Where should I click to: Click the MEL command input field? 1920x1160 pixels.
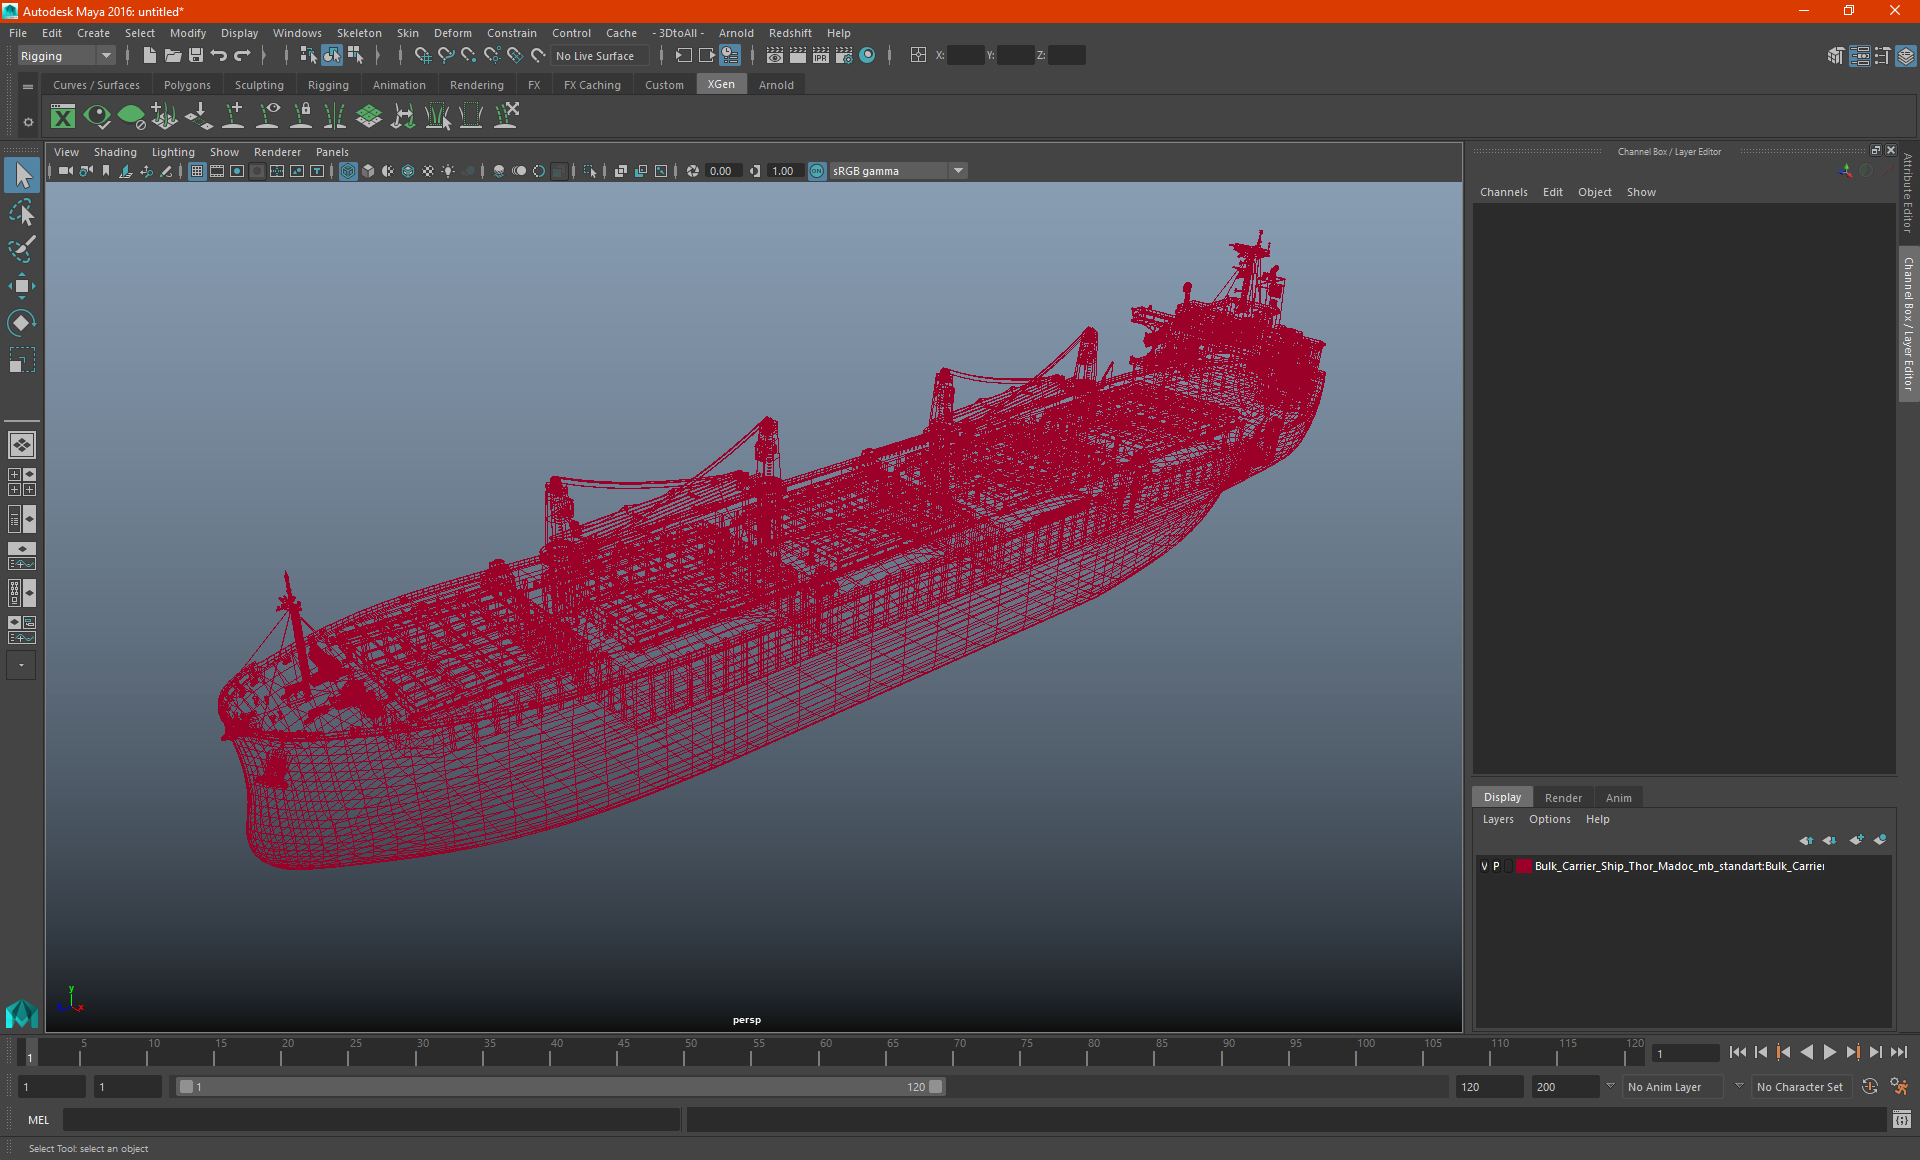click(x=372, y=1120)
